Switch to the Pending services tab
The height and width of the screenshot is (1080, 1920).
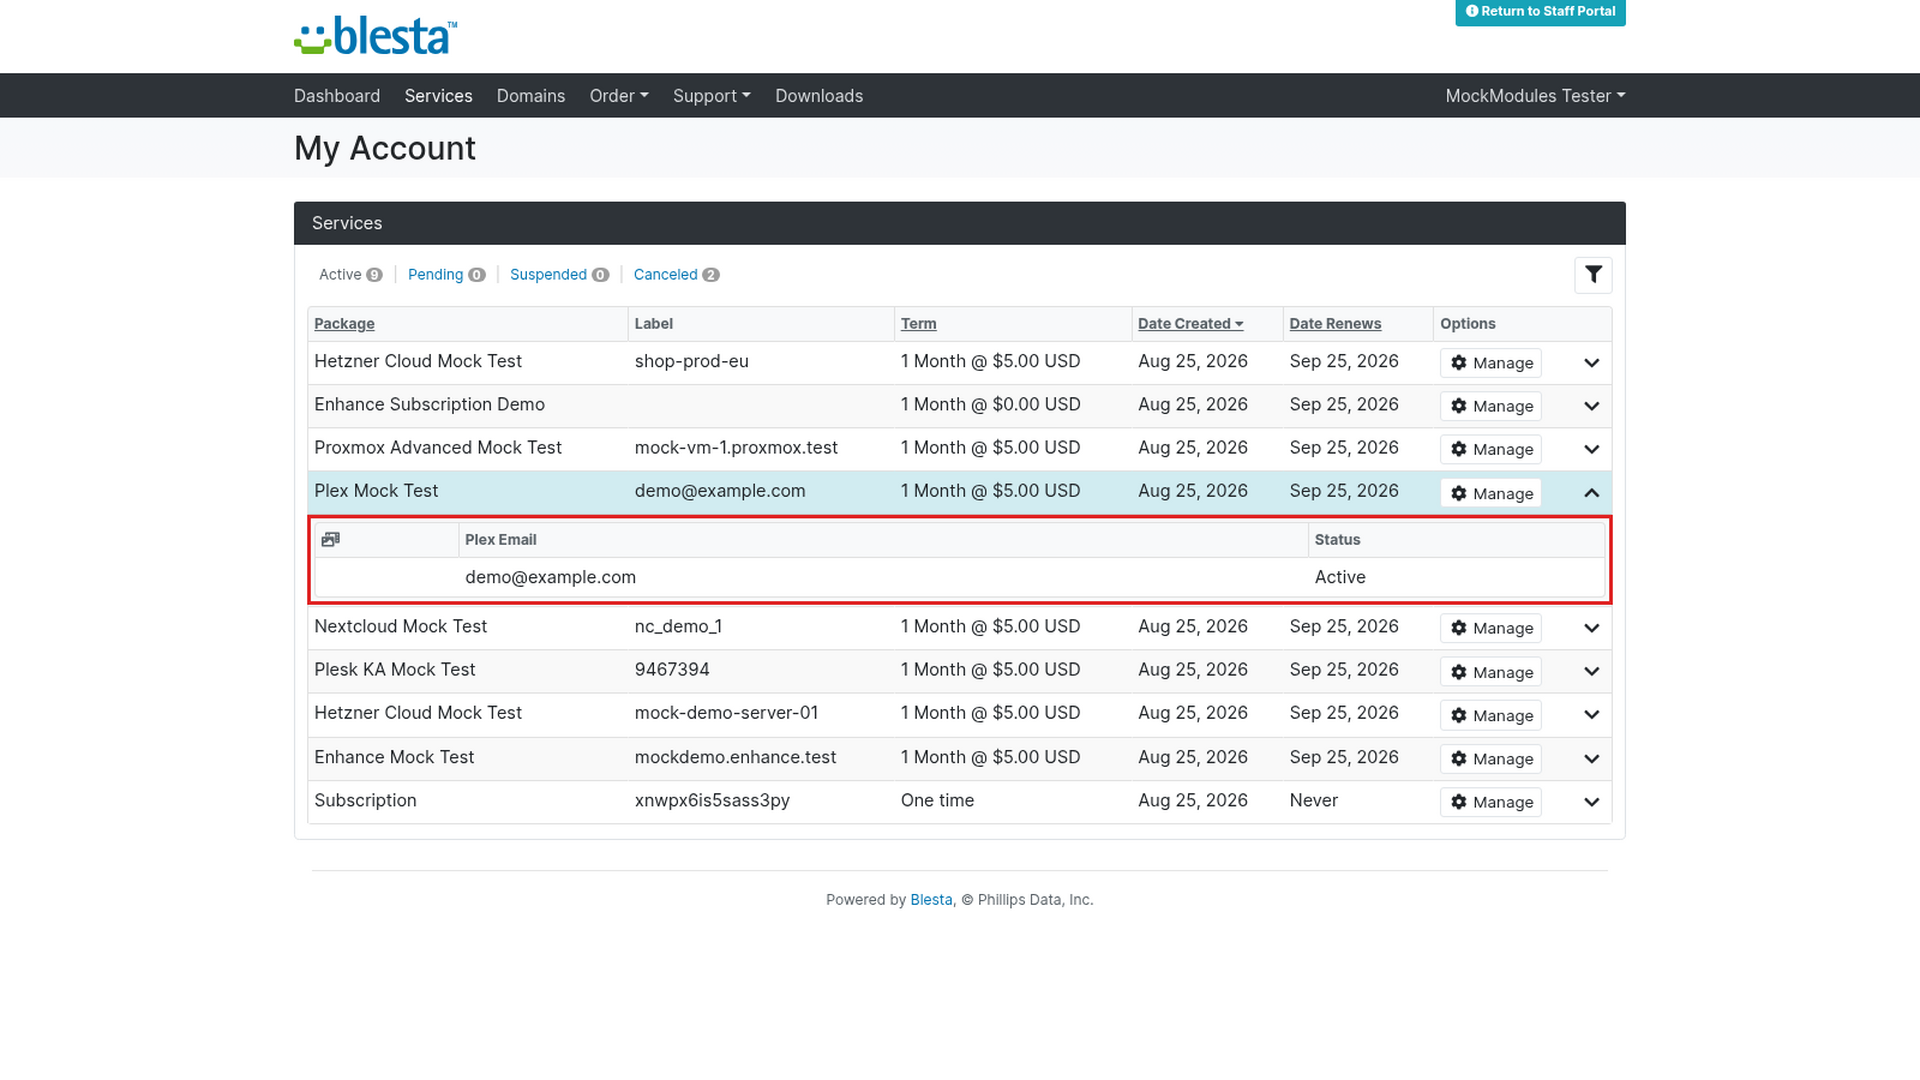tap(446, 275)
